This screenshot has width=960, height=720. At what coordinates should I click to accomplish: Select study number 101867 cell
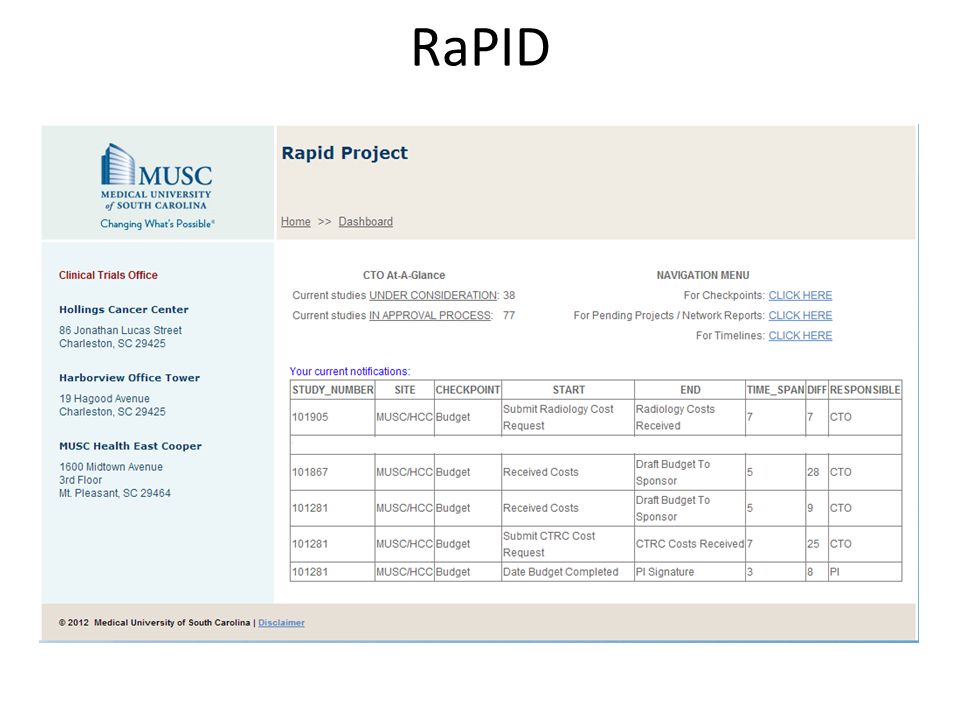(332, 472)
